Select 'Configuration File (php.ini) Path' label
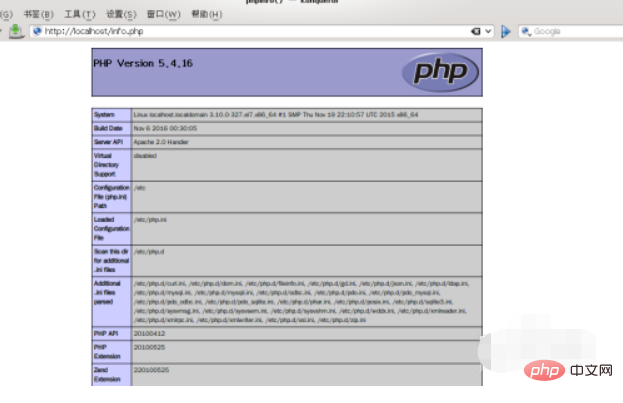 112,197
